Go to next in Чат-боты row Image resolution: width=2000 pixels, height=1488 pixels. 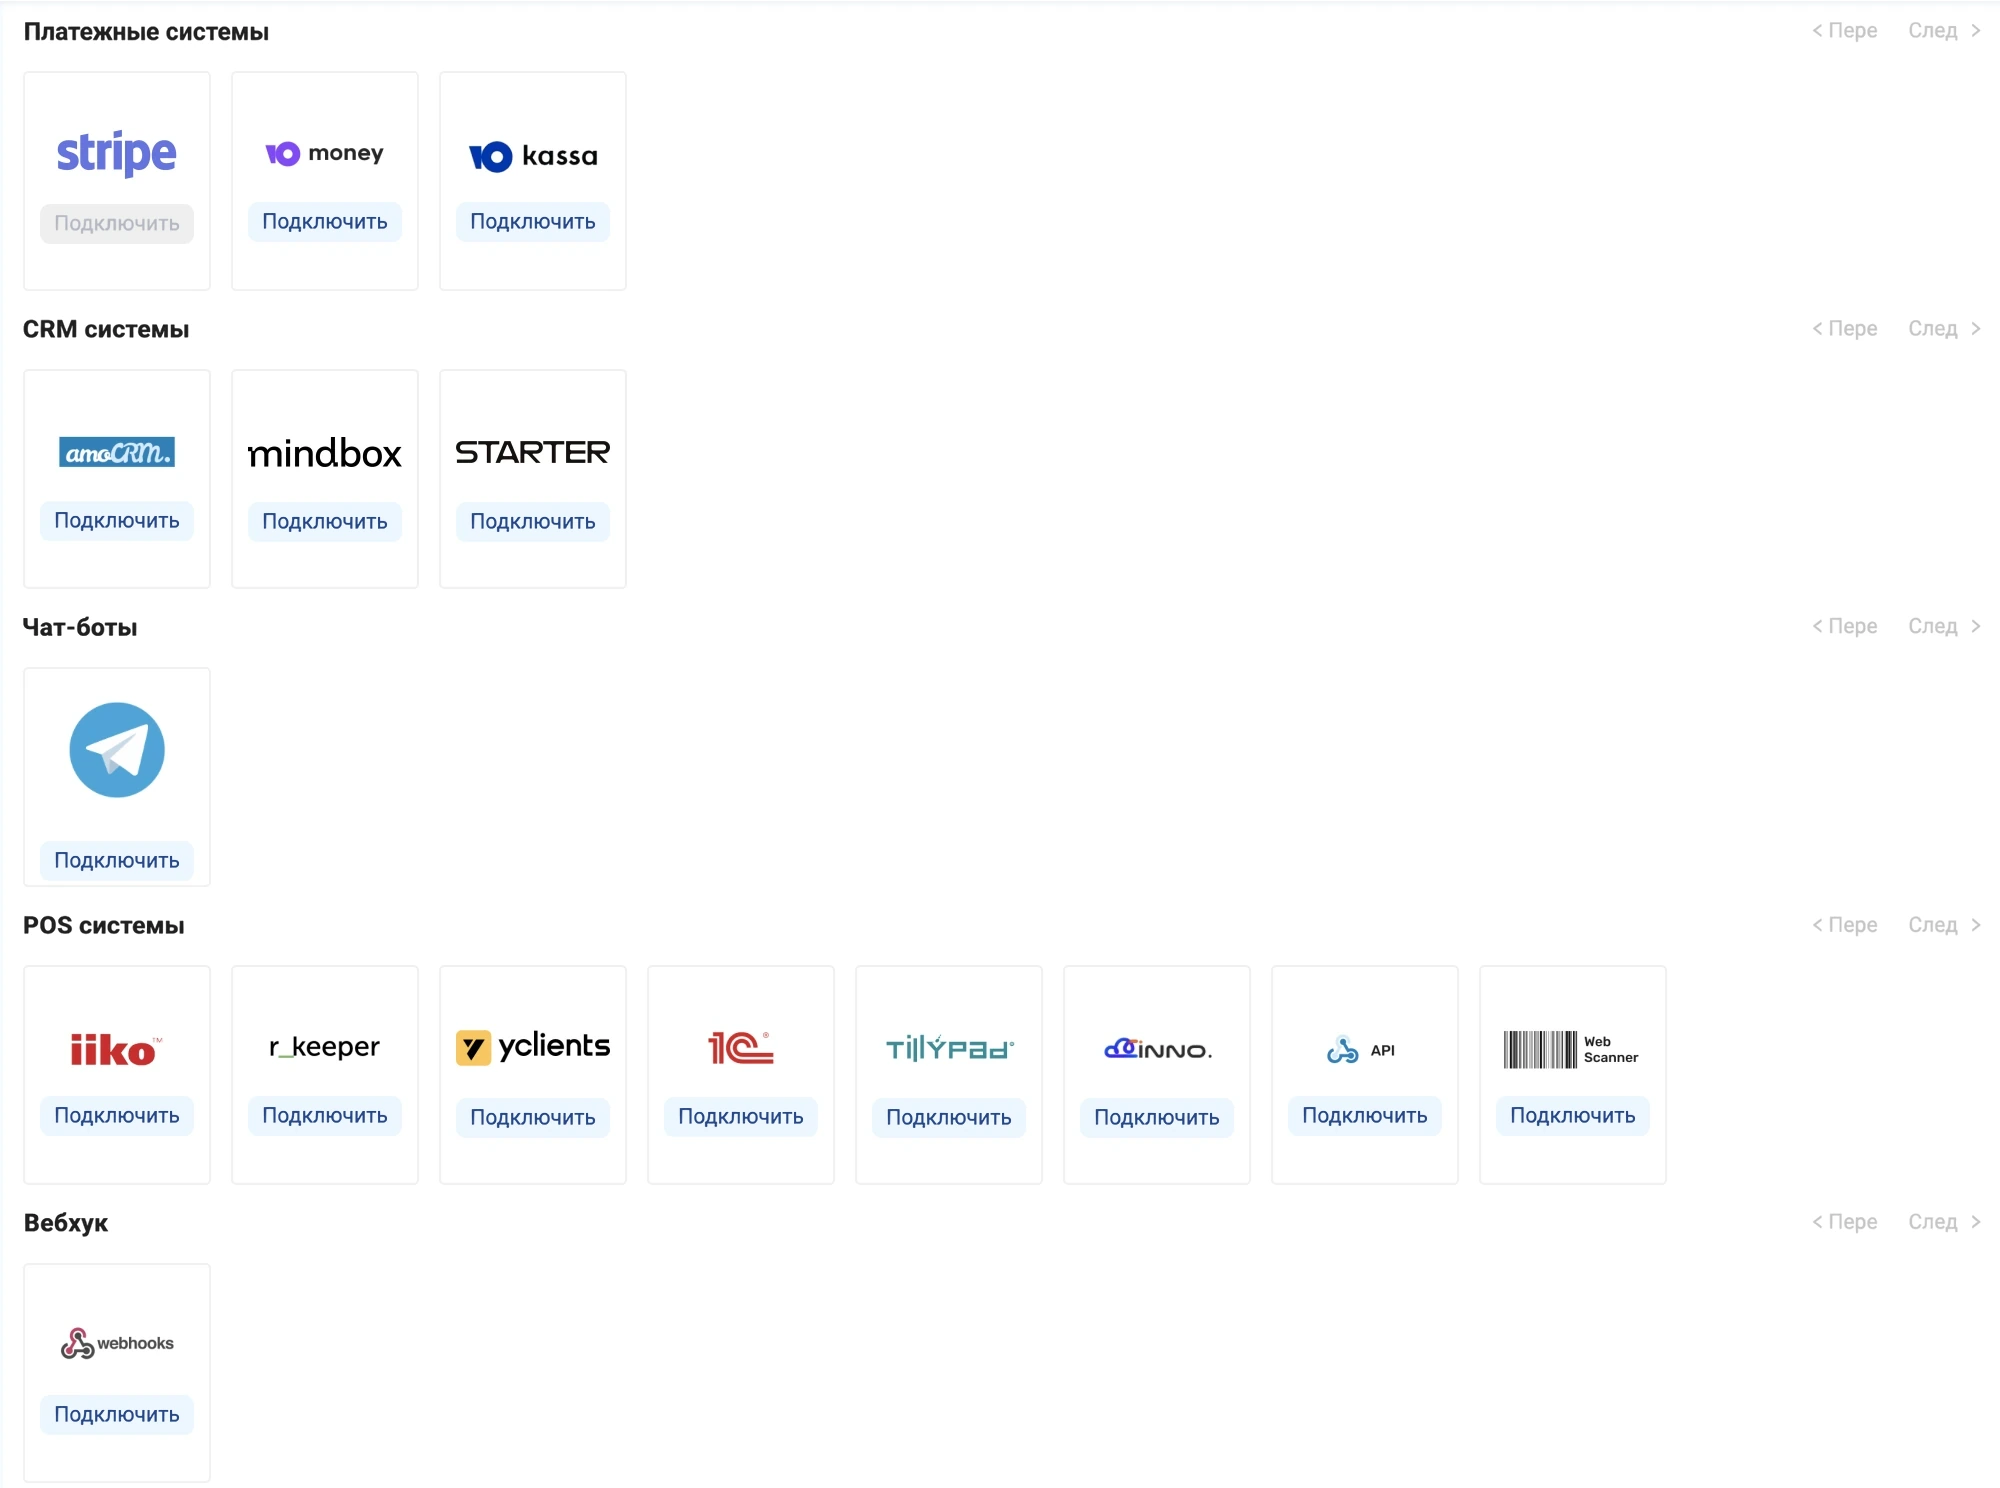(1944, 626)
